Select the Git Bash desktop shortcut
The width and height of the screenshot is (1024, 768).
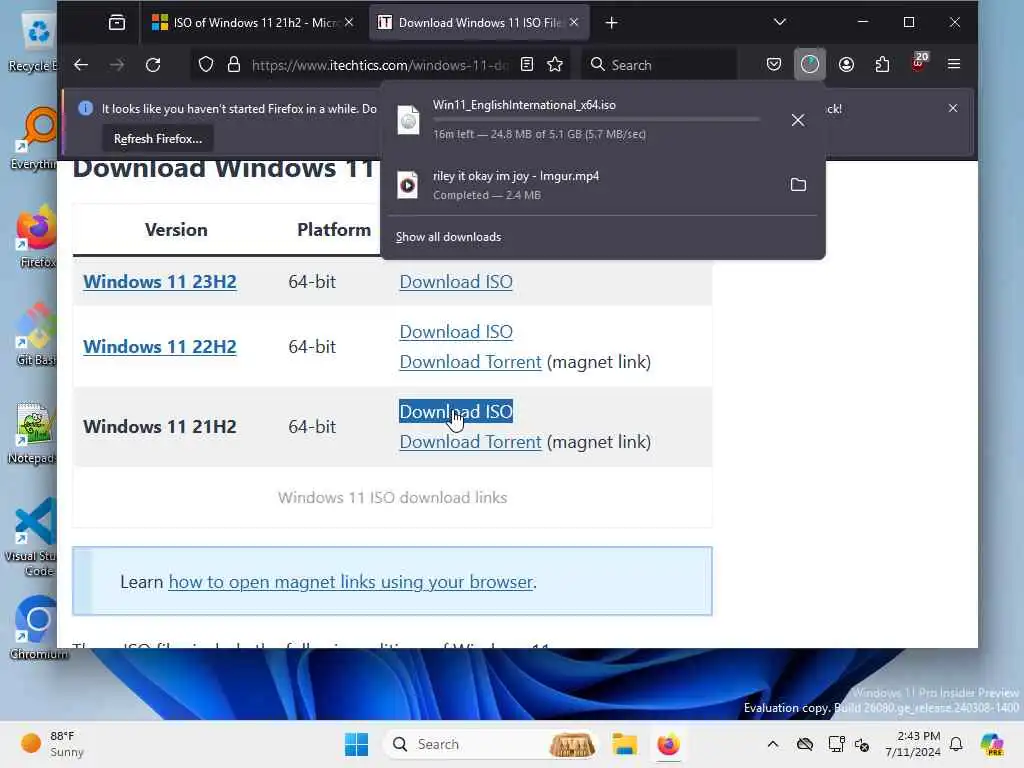[x=36, y=333]
